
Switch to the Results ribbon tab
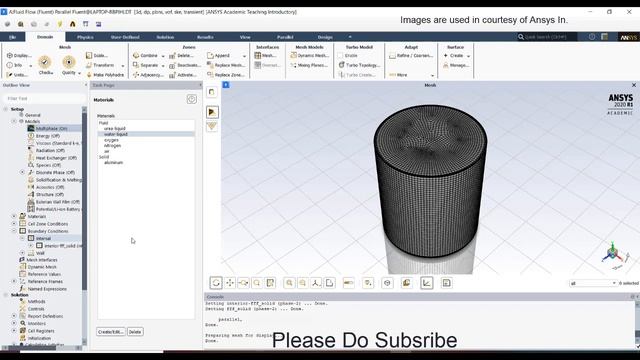coord(205,37)
